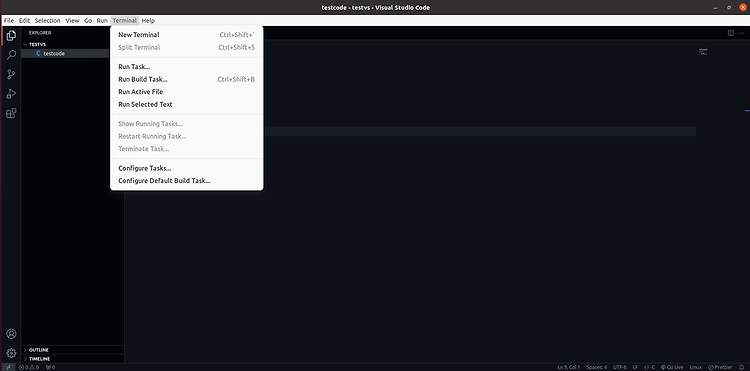Open the Manage gear icon
750x371 pixels.
coord(11,353)
